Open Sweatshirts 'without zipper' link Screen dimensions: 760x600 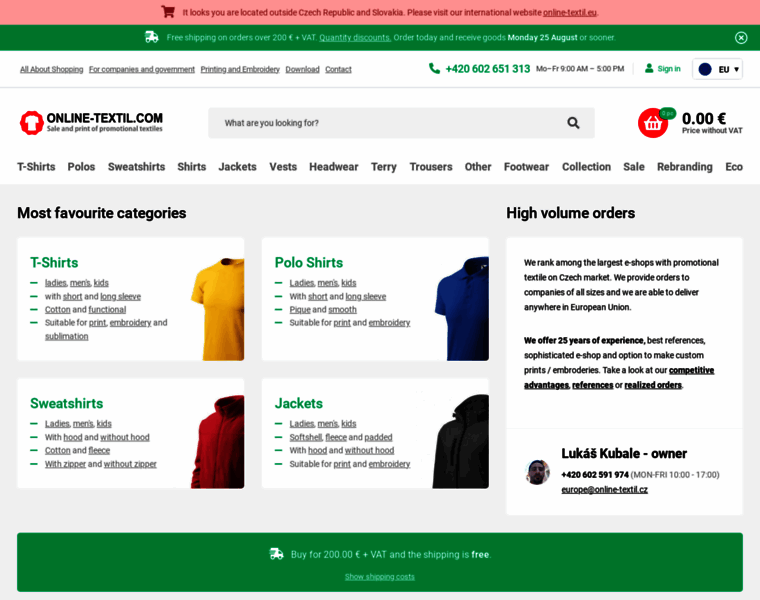[130, 464]
